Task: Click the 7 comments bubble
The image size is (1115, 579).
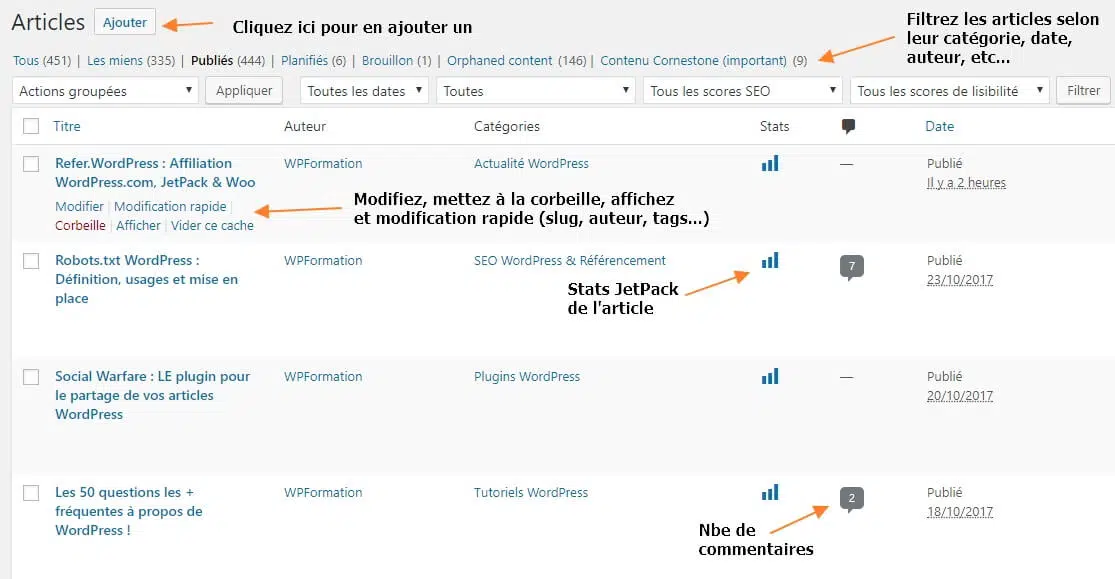Action: point(851,266)
